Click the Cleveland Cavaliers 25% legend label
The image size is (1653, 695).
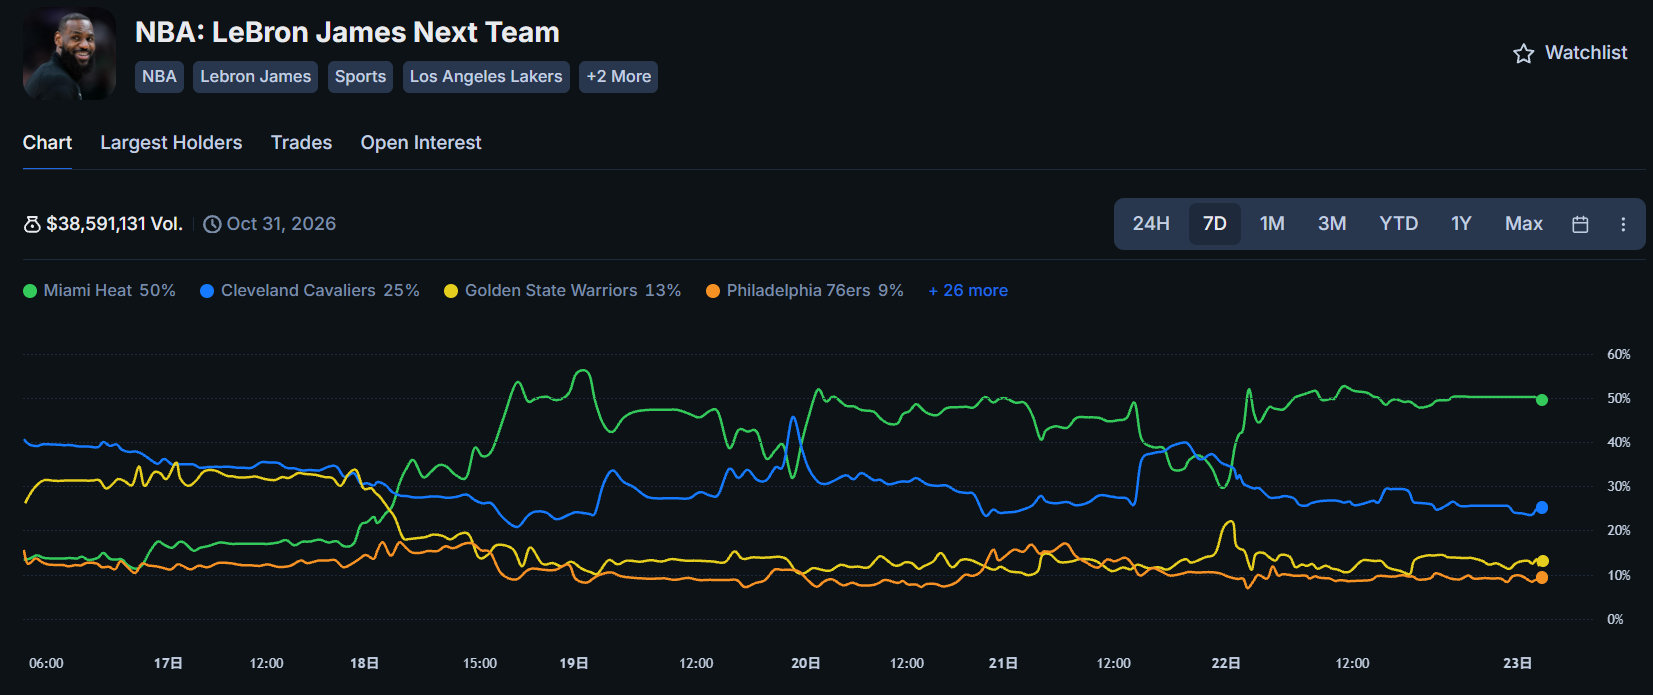click(x=320, y=291)
